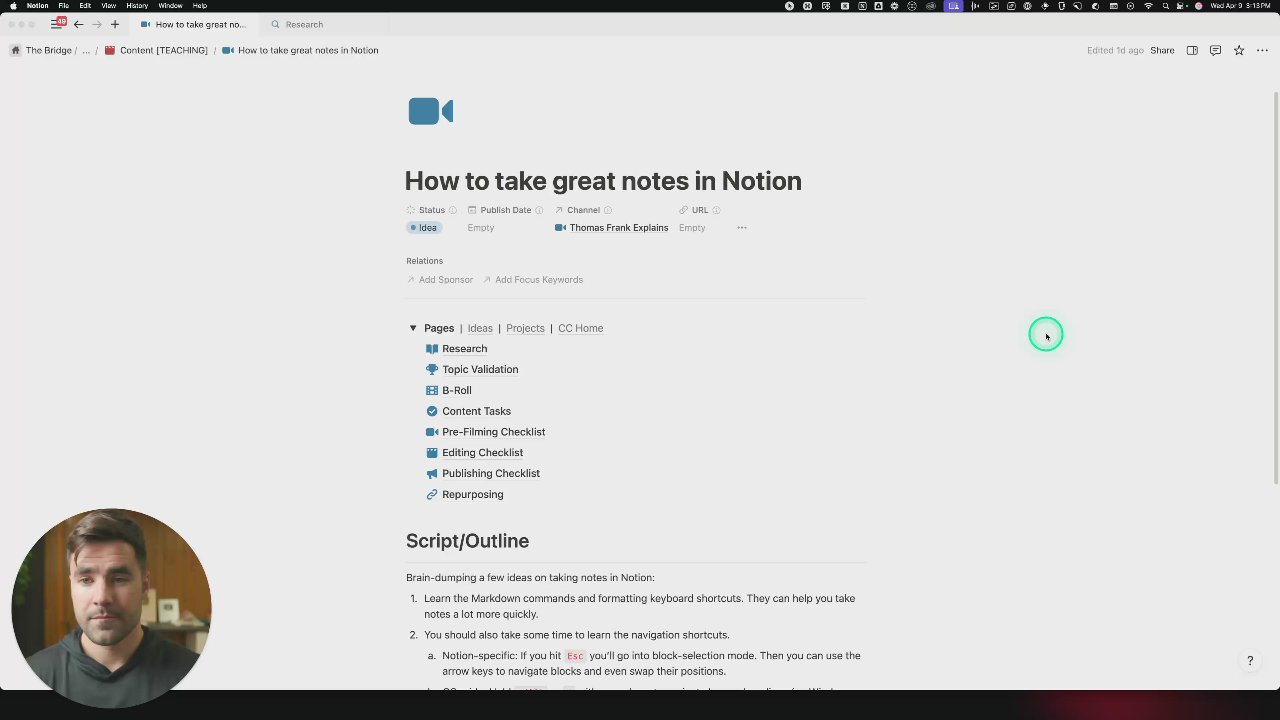The width and height of the screenshot is (1280, 720).
Task: Fill the empty URL value
Action: (692, 228)
